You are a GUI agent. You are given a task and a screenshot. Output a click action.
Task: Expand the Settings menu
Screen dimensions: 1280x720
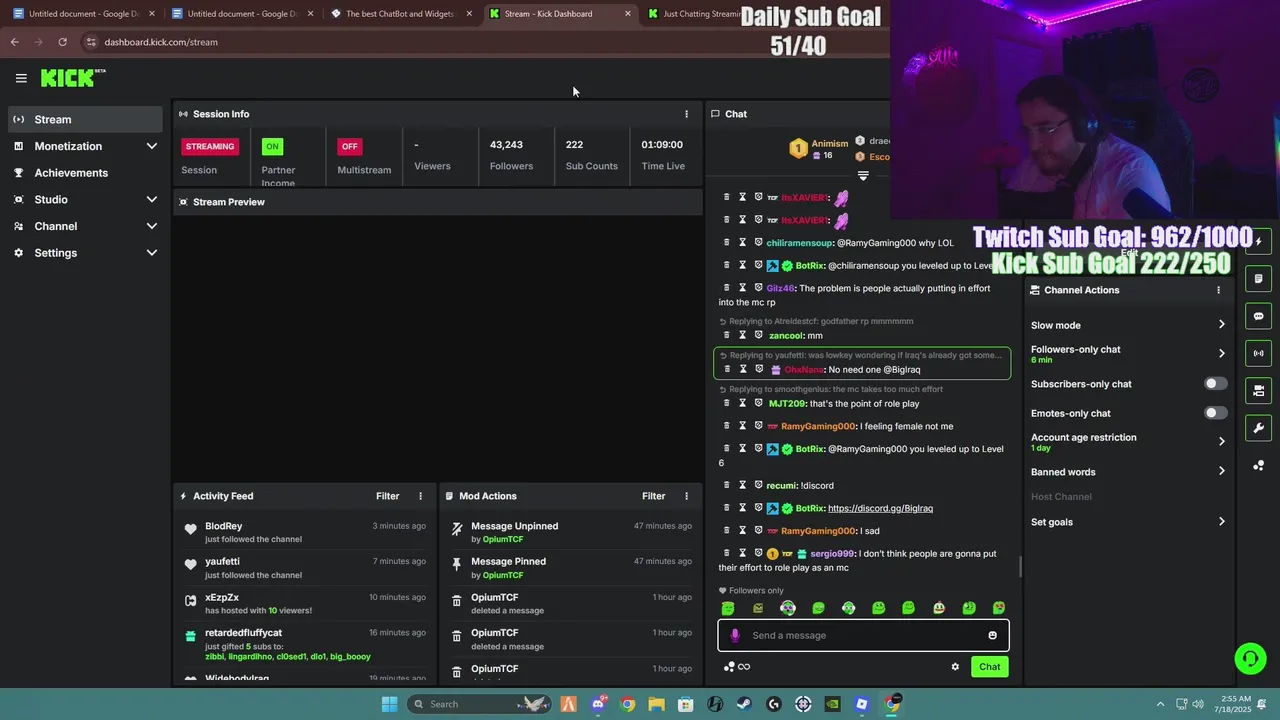(x=85, y=253)
